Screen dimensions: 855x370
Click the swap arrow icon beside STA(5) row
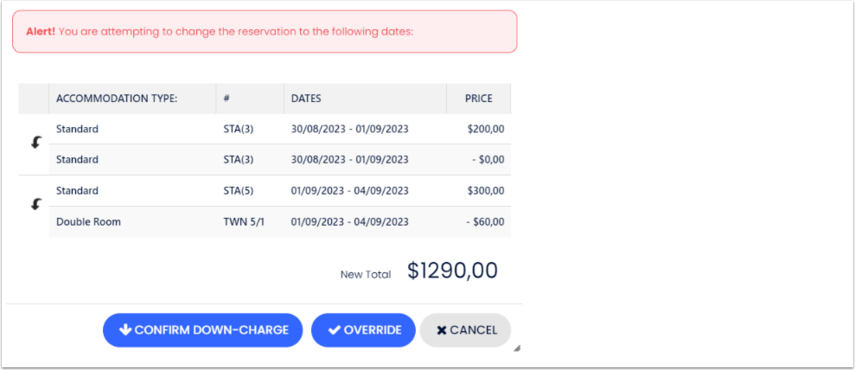click(36, 205)
